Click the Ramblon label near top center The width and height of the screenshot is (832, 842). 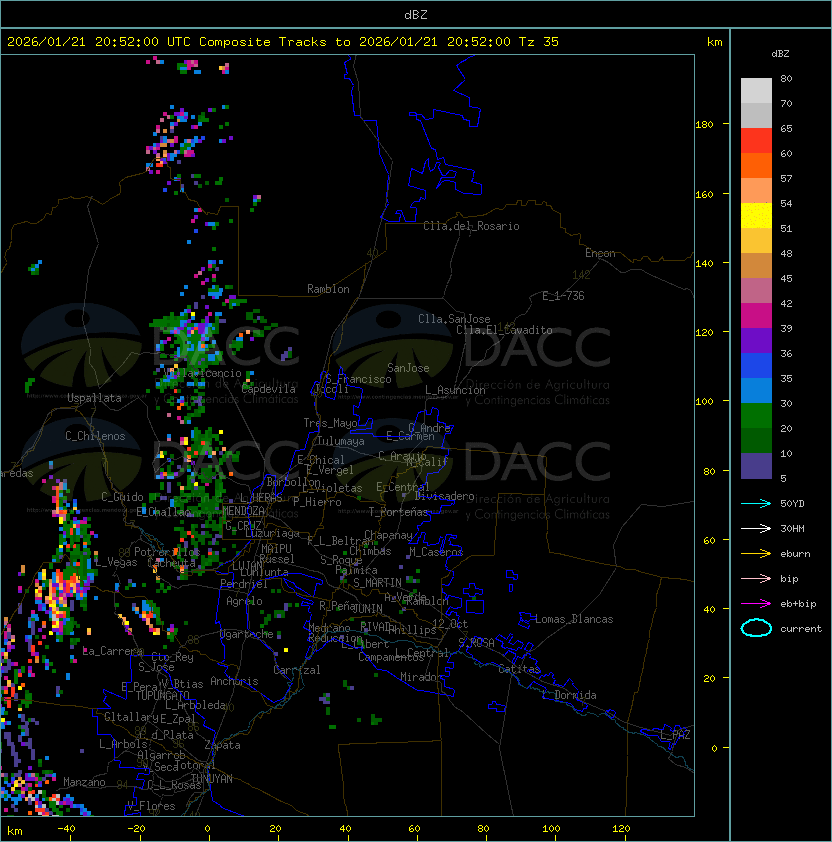tap(328, 289)
